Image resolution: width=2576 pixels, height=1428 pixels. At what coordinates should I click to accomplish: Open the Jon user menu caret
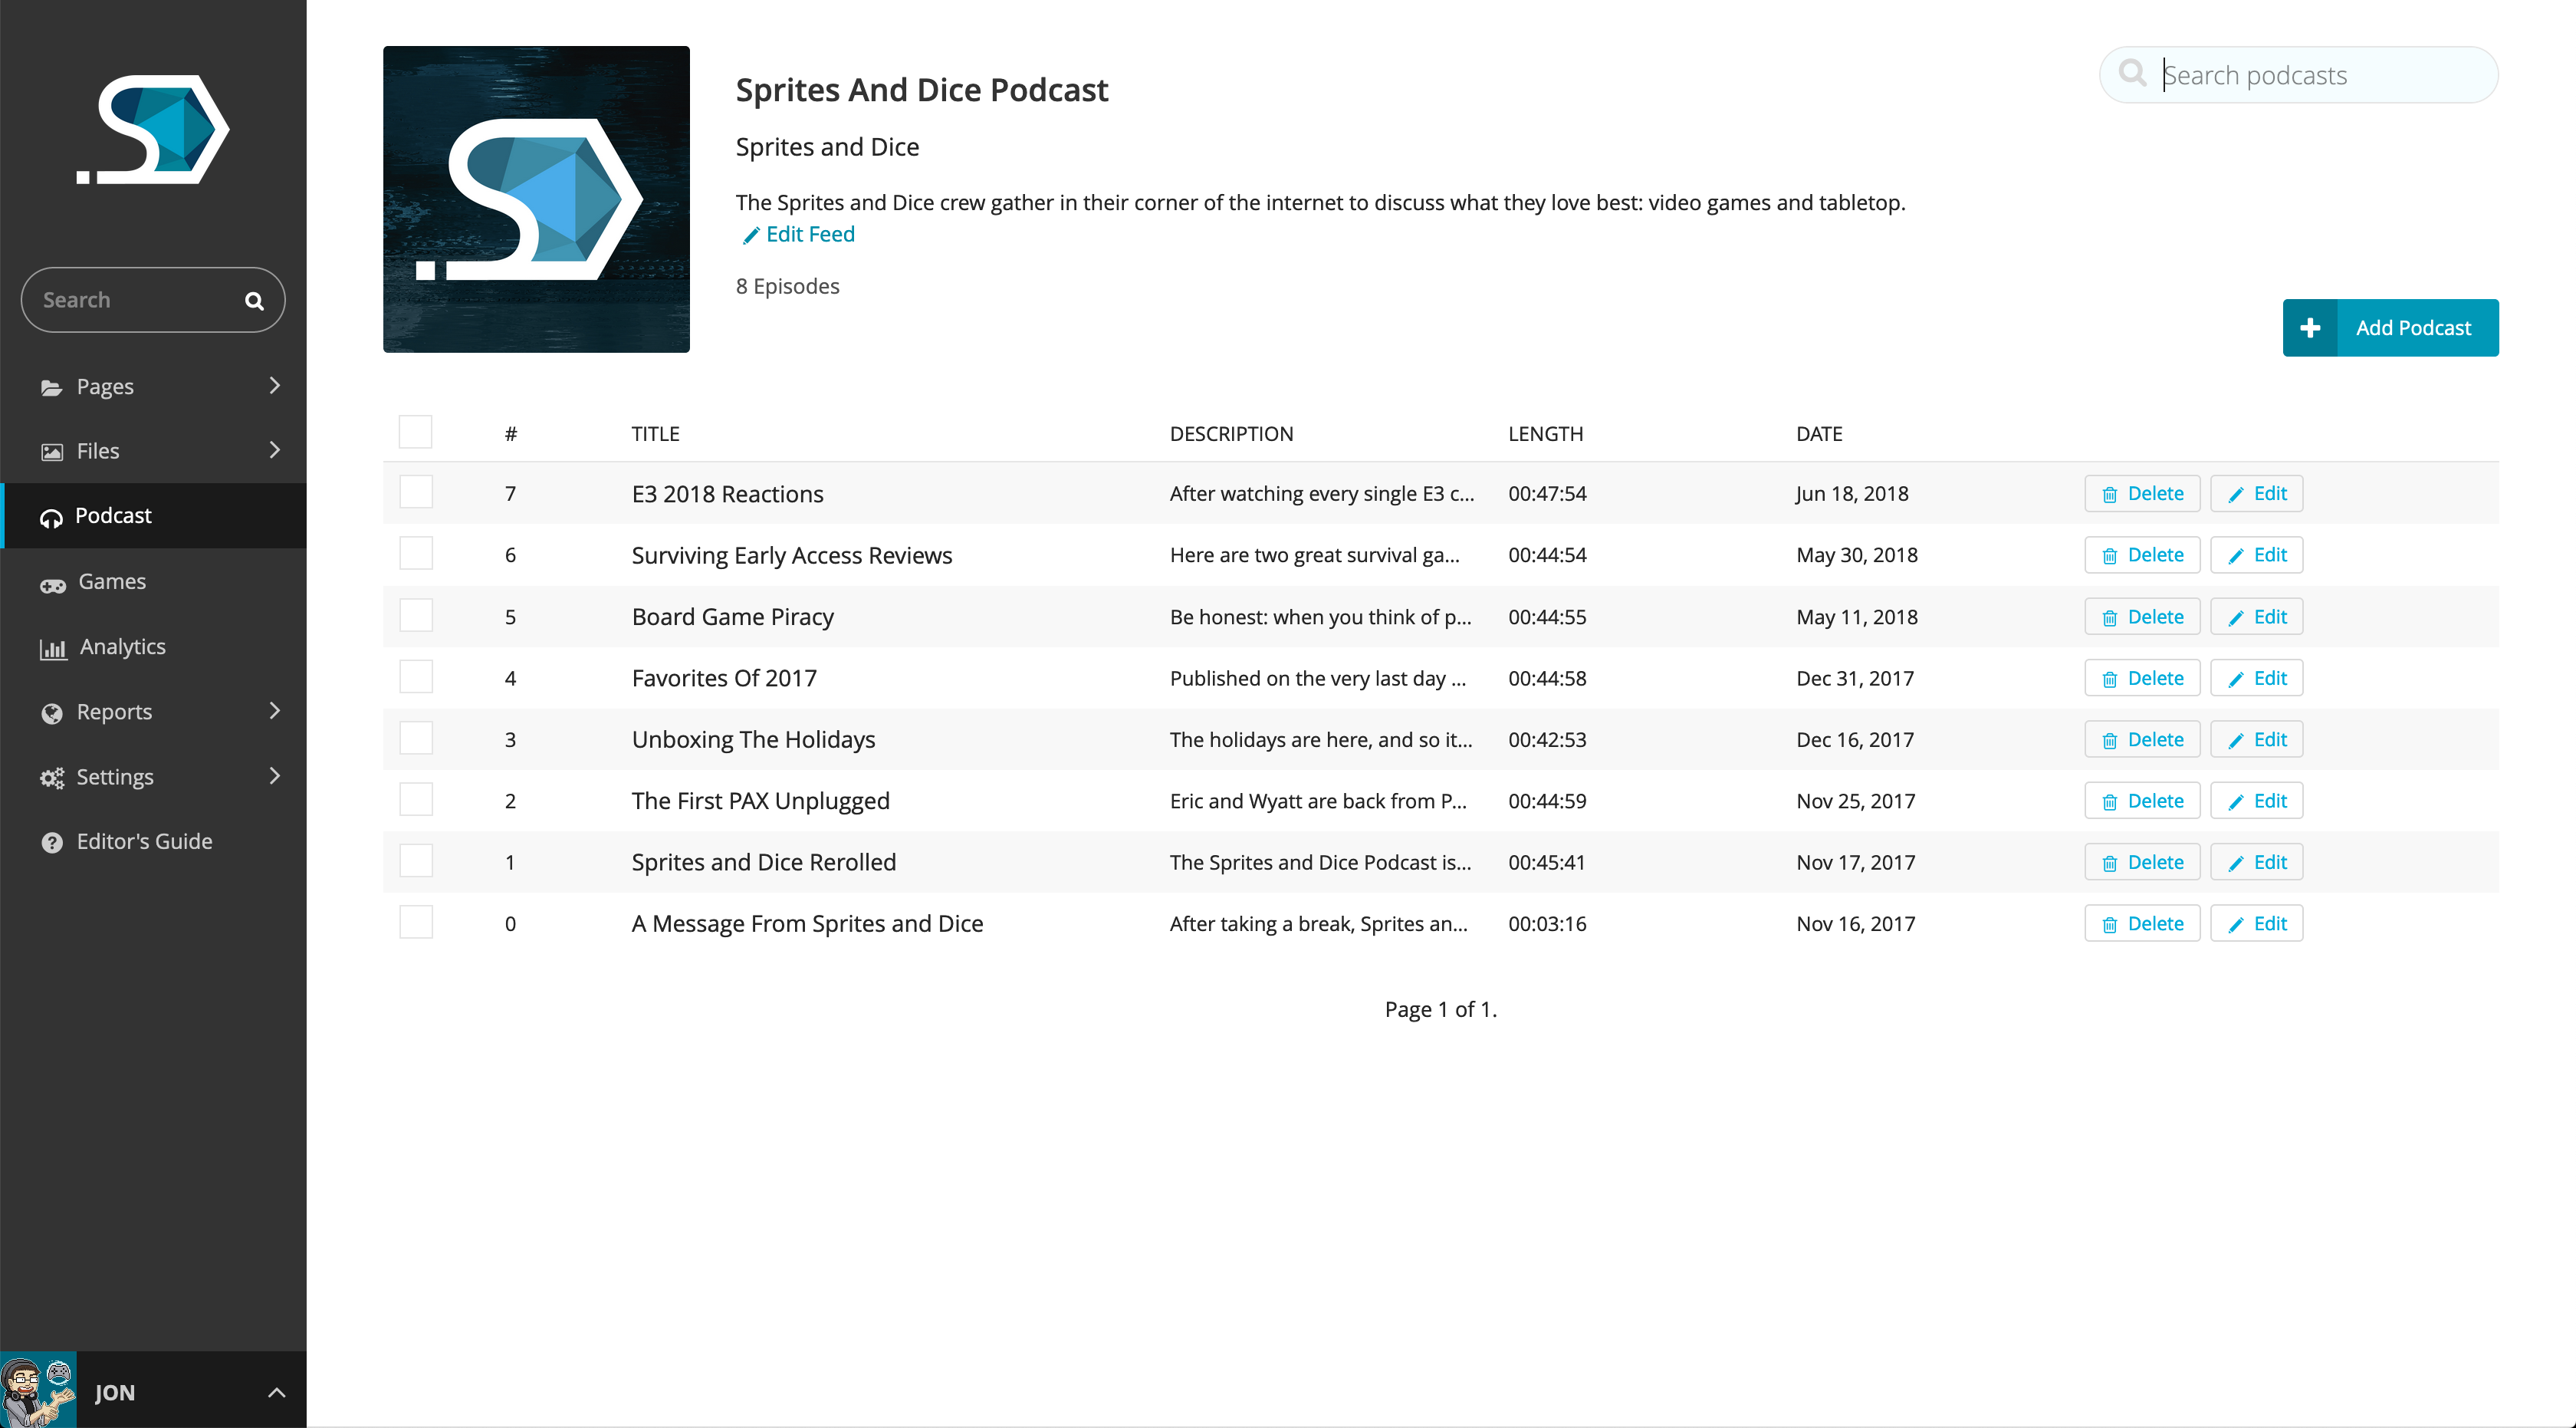point(277,1392)
